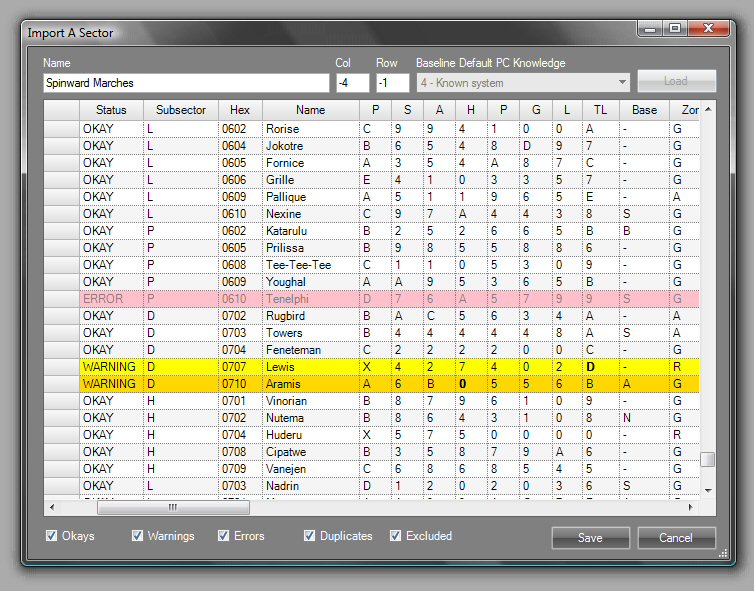This screenshot has height=591, width=754.
Task: Toggle the Okays filter checkbox
Action: pyautogui.click(x=52, y=536)
